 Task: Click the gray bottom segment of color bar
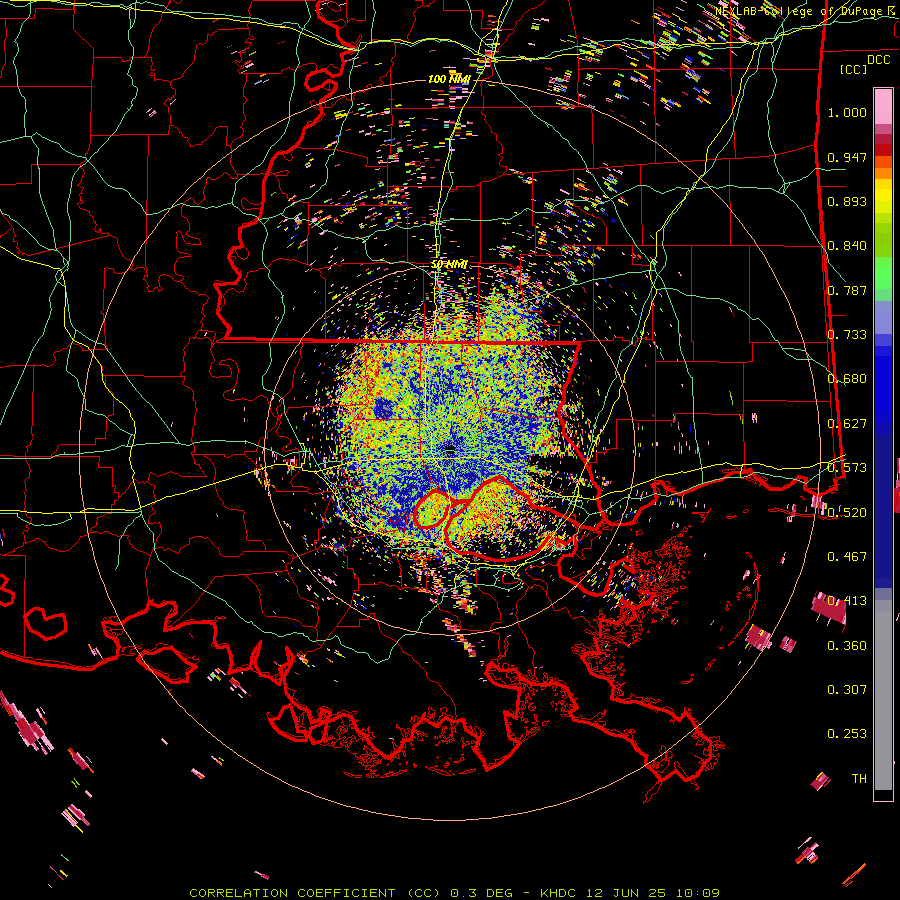(x=883, y=695)
